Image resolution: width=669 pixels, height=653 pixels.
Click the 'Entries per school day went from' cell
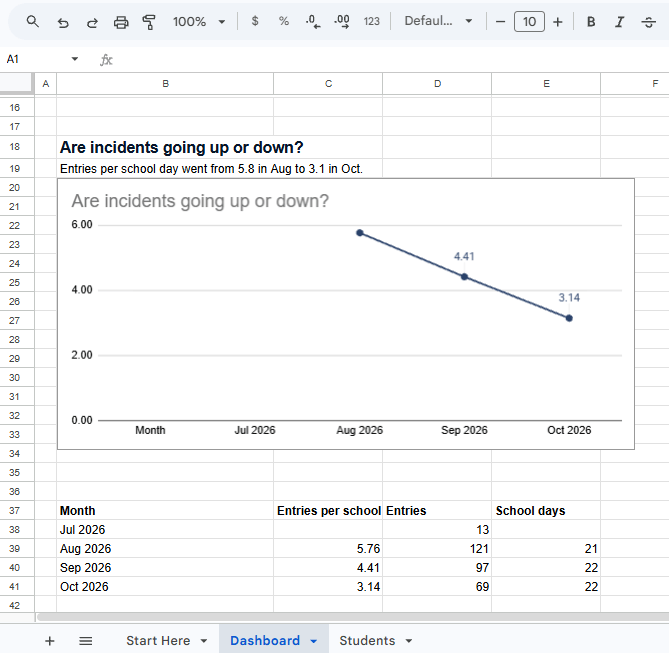coord(211,169)
